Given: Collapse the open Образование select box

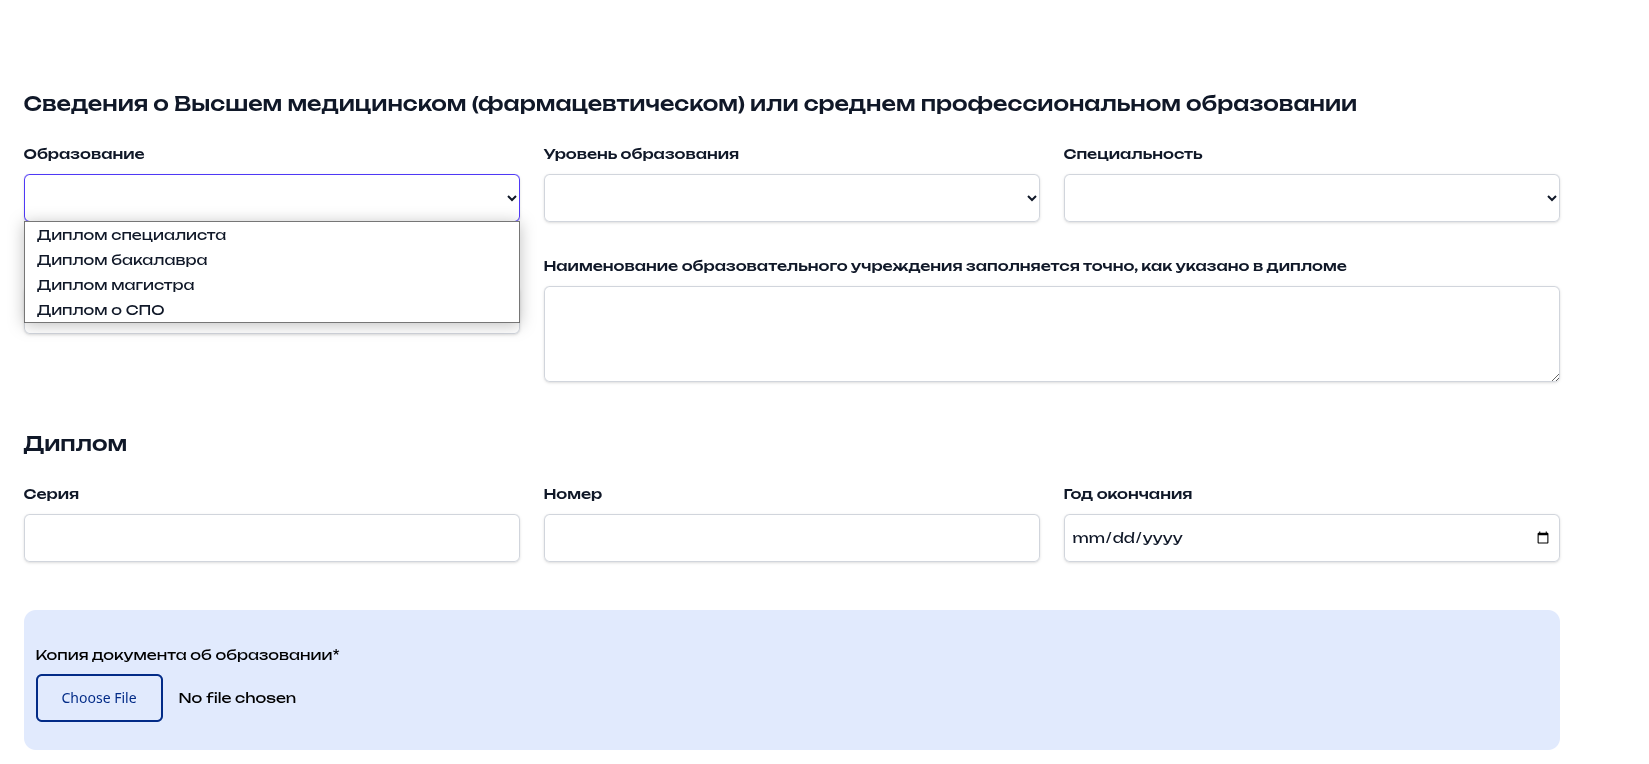Looking at the screenshot, I should click(271, 198).
